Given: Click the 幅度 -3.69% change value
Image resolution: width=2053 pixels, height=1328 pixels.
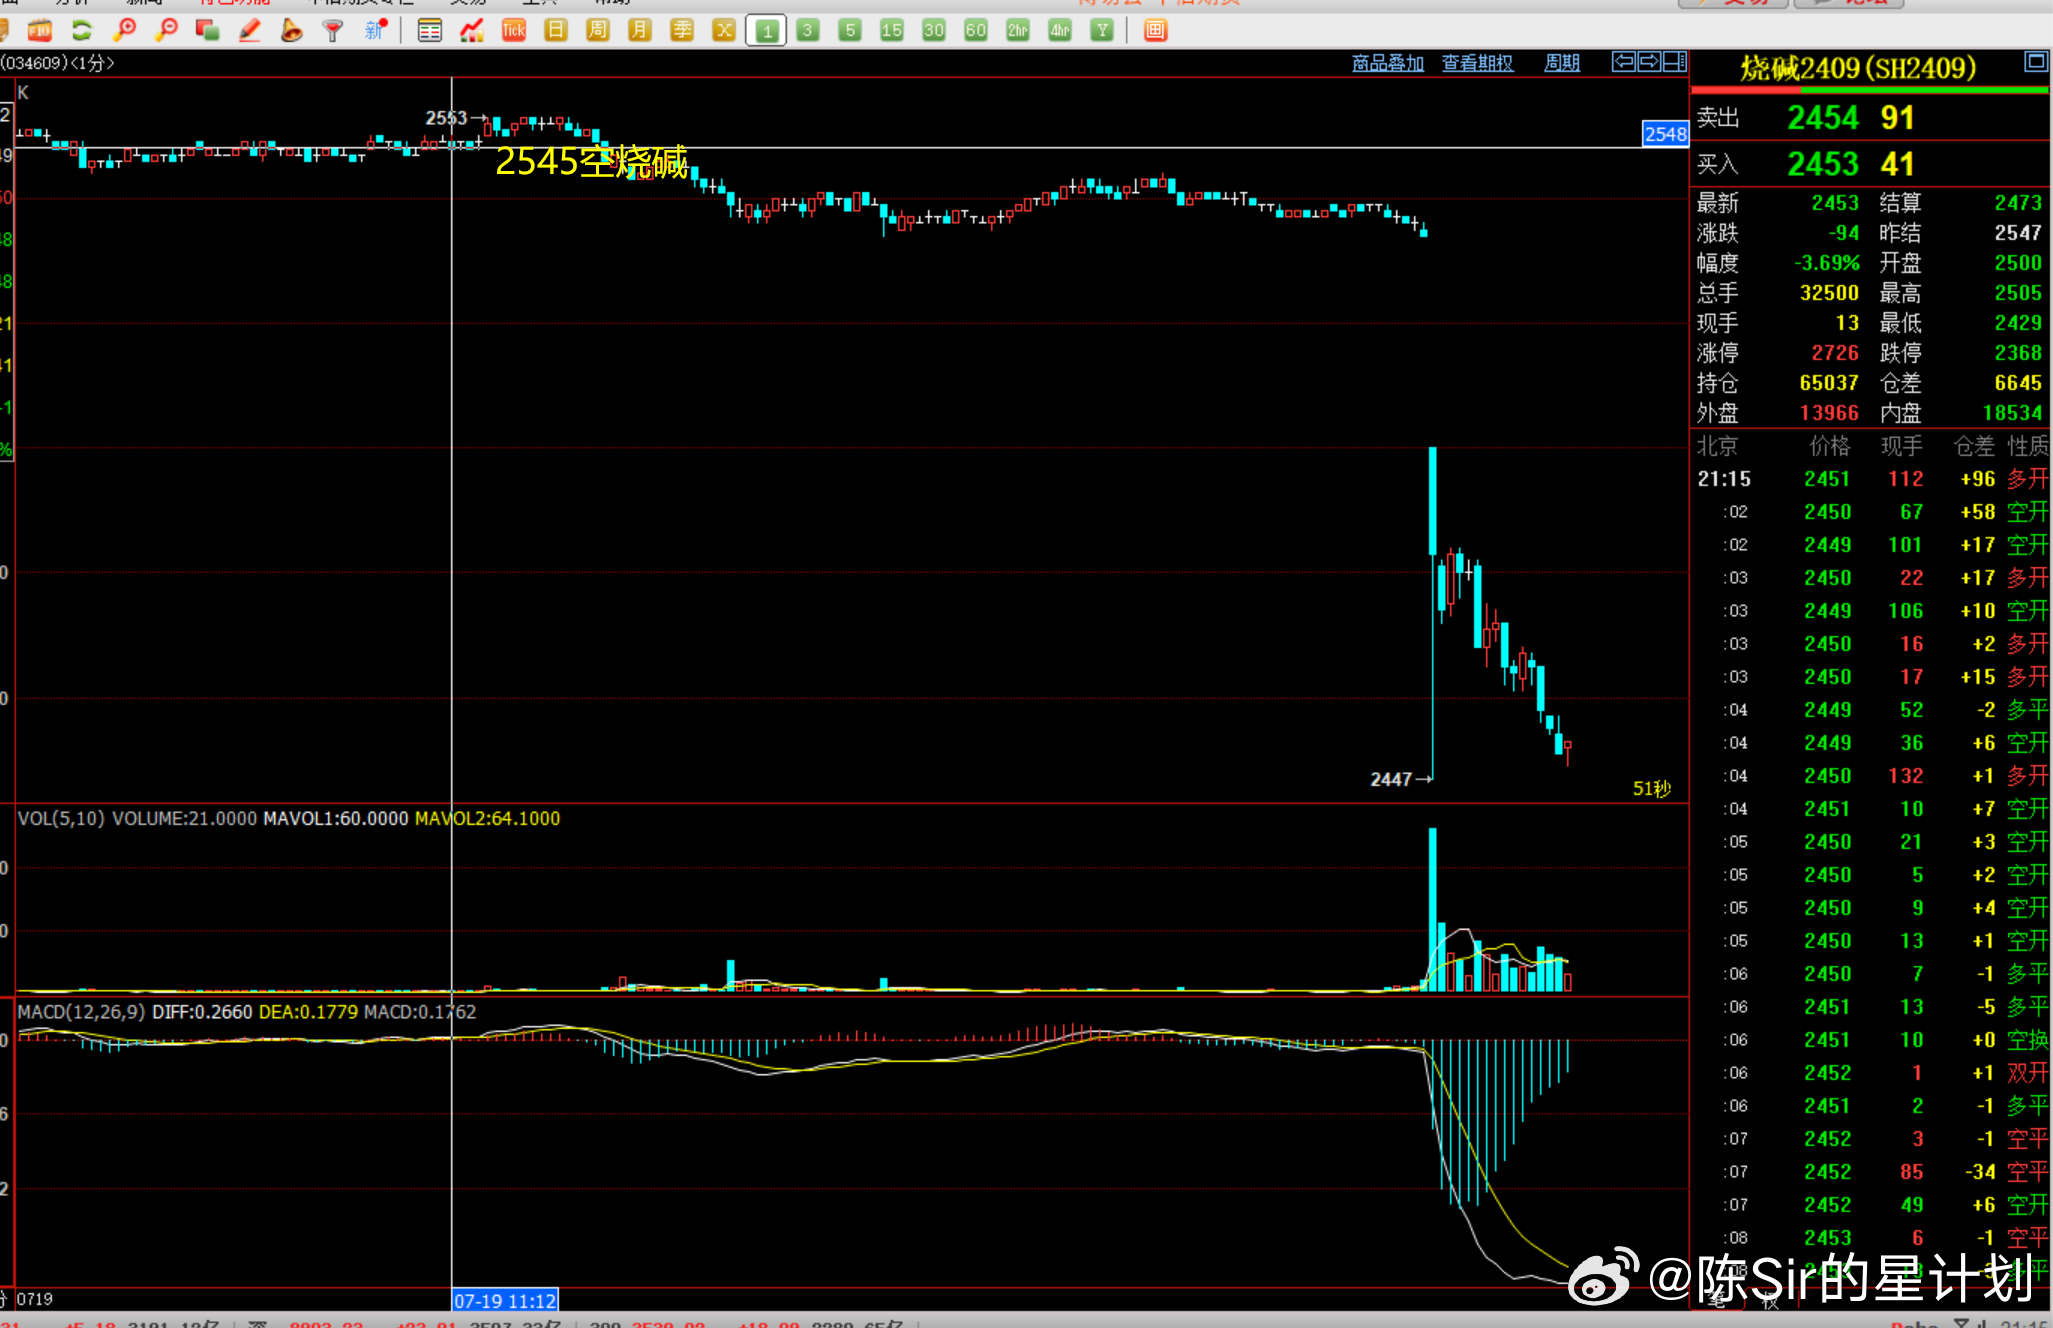Looking at the screenshot, I should coord(1827,263).
